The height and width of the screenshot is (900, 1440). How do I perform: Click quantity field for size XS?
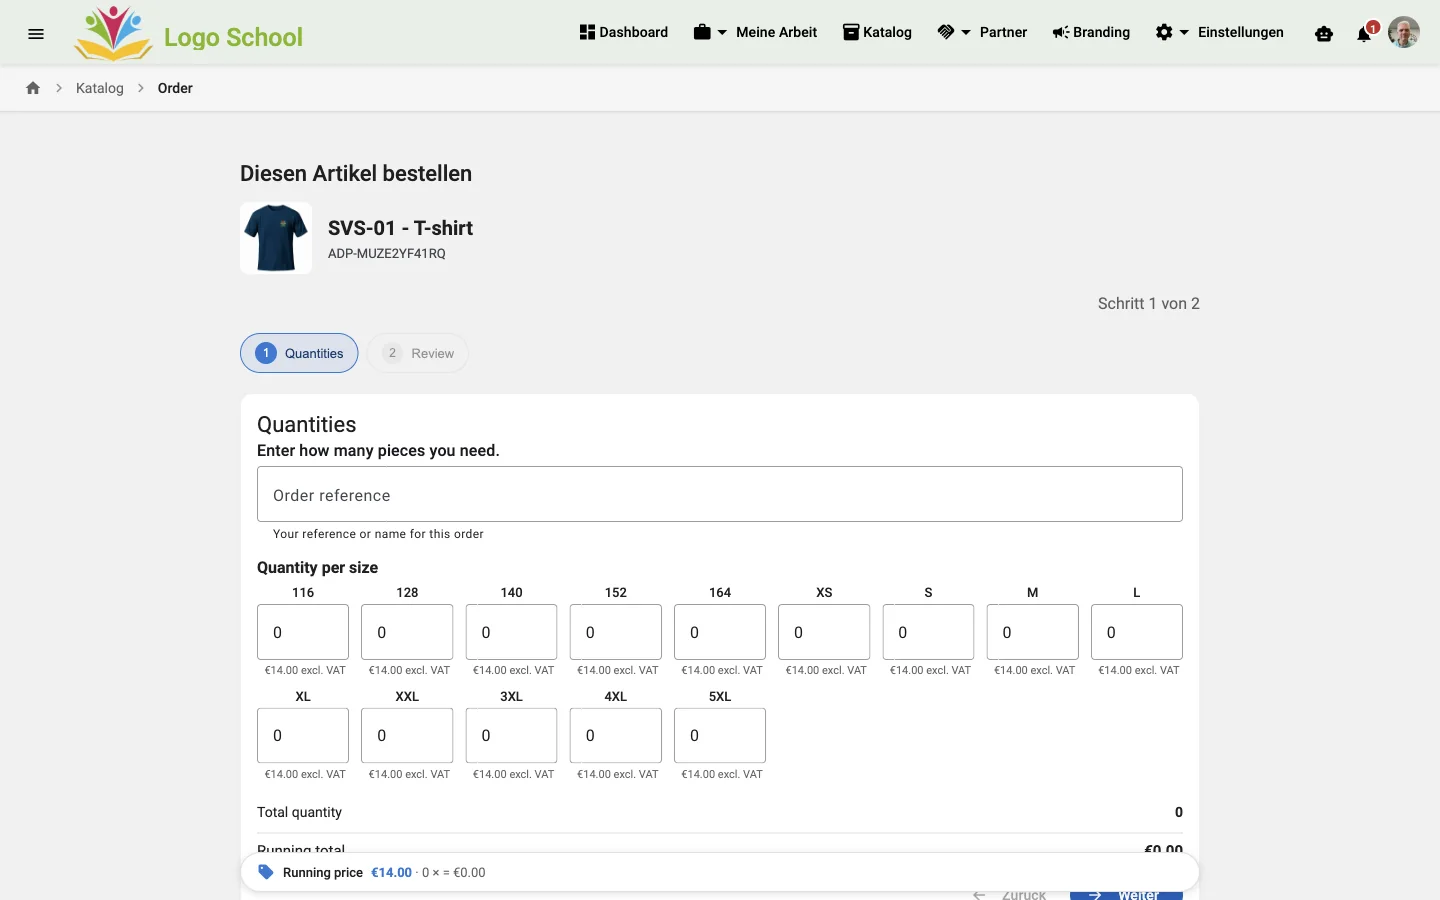pos(824,632)
